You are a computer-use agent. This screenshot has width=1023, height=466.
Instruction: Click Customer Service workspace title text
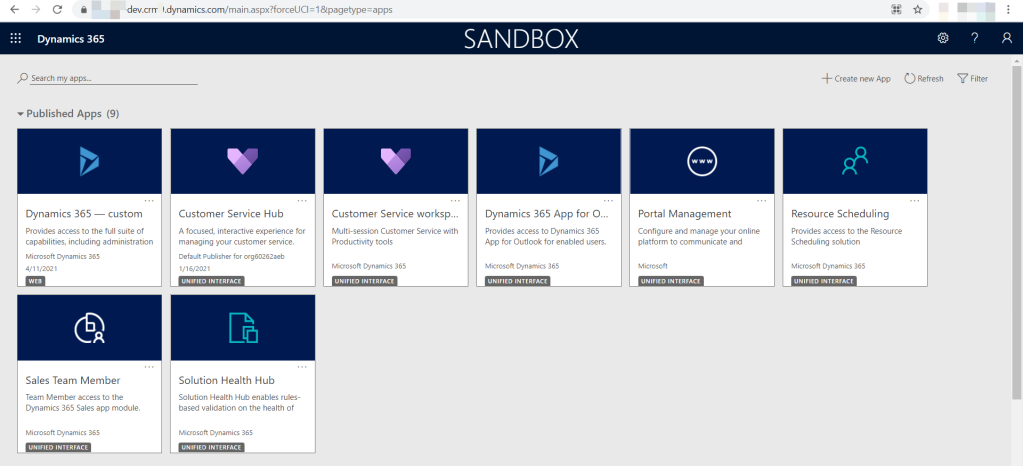pyautogui.click(x=395, y=214)
